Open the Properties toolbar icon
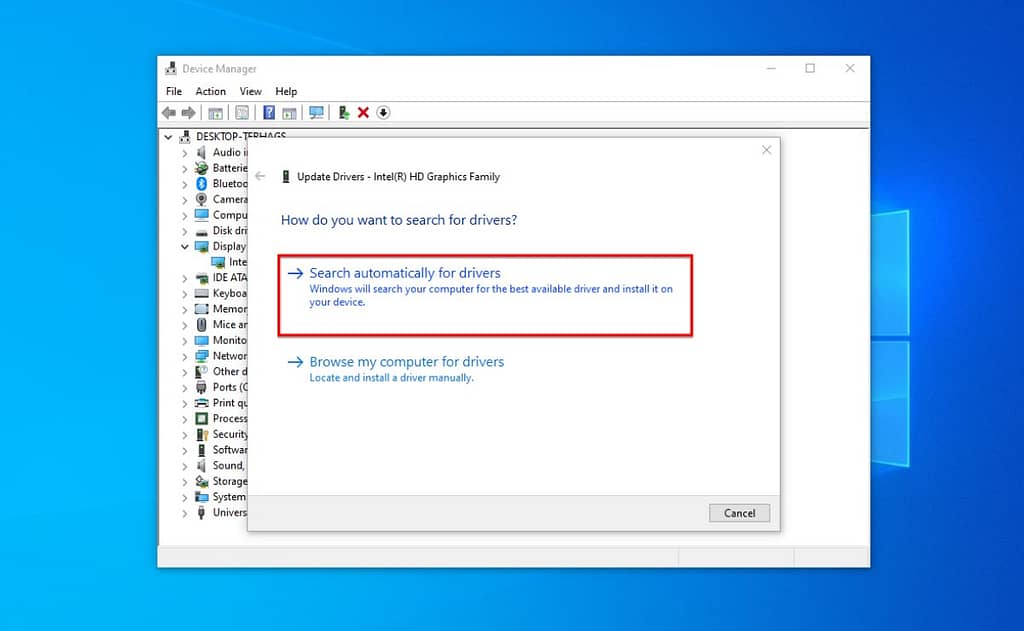The width and height of the screenshot is (1024, 631). 242,113
